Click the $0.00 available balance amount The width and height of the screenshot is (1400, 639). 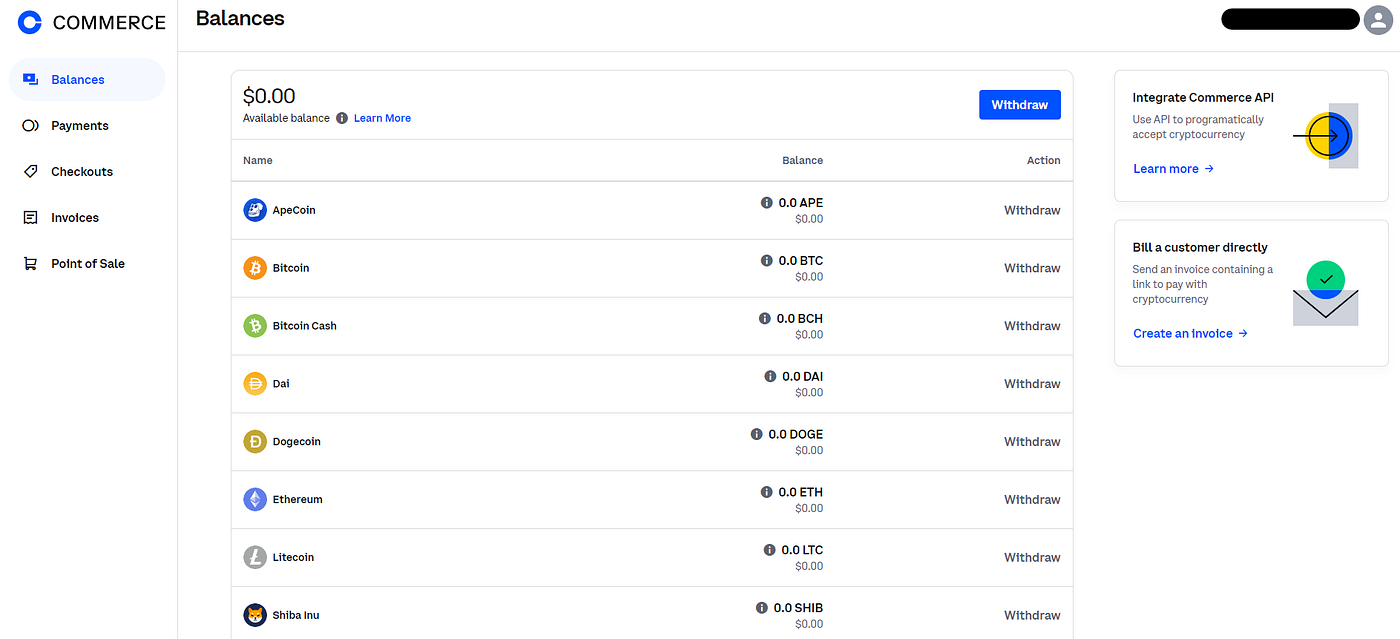click(x=269, y=96)
